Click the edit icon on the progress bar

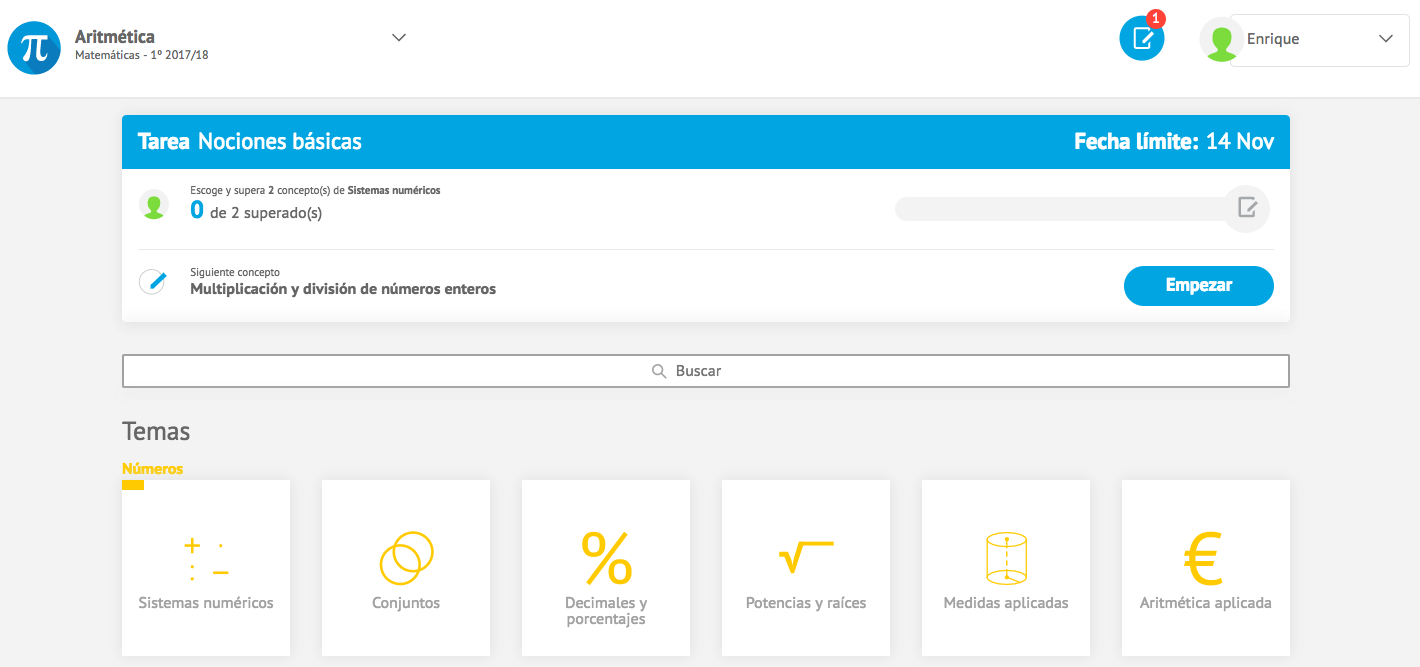pyautogui.click(x=1247, y=208)
